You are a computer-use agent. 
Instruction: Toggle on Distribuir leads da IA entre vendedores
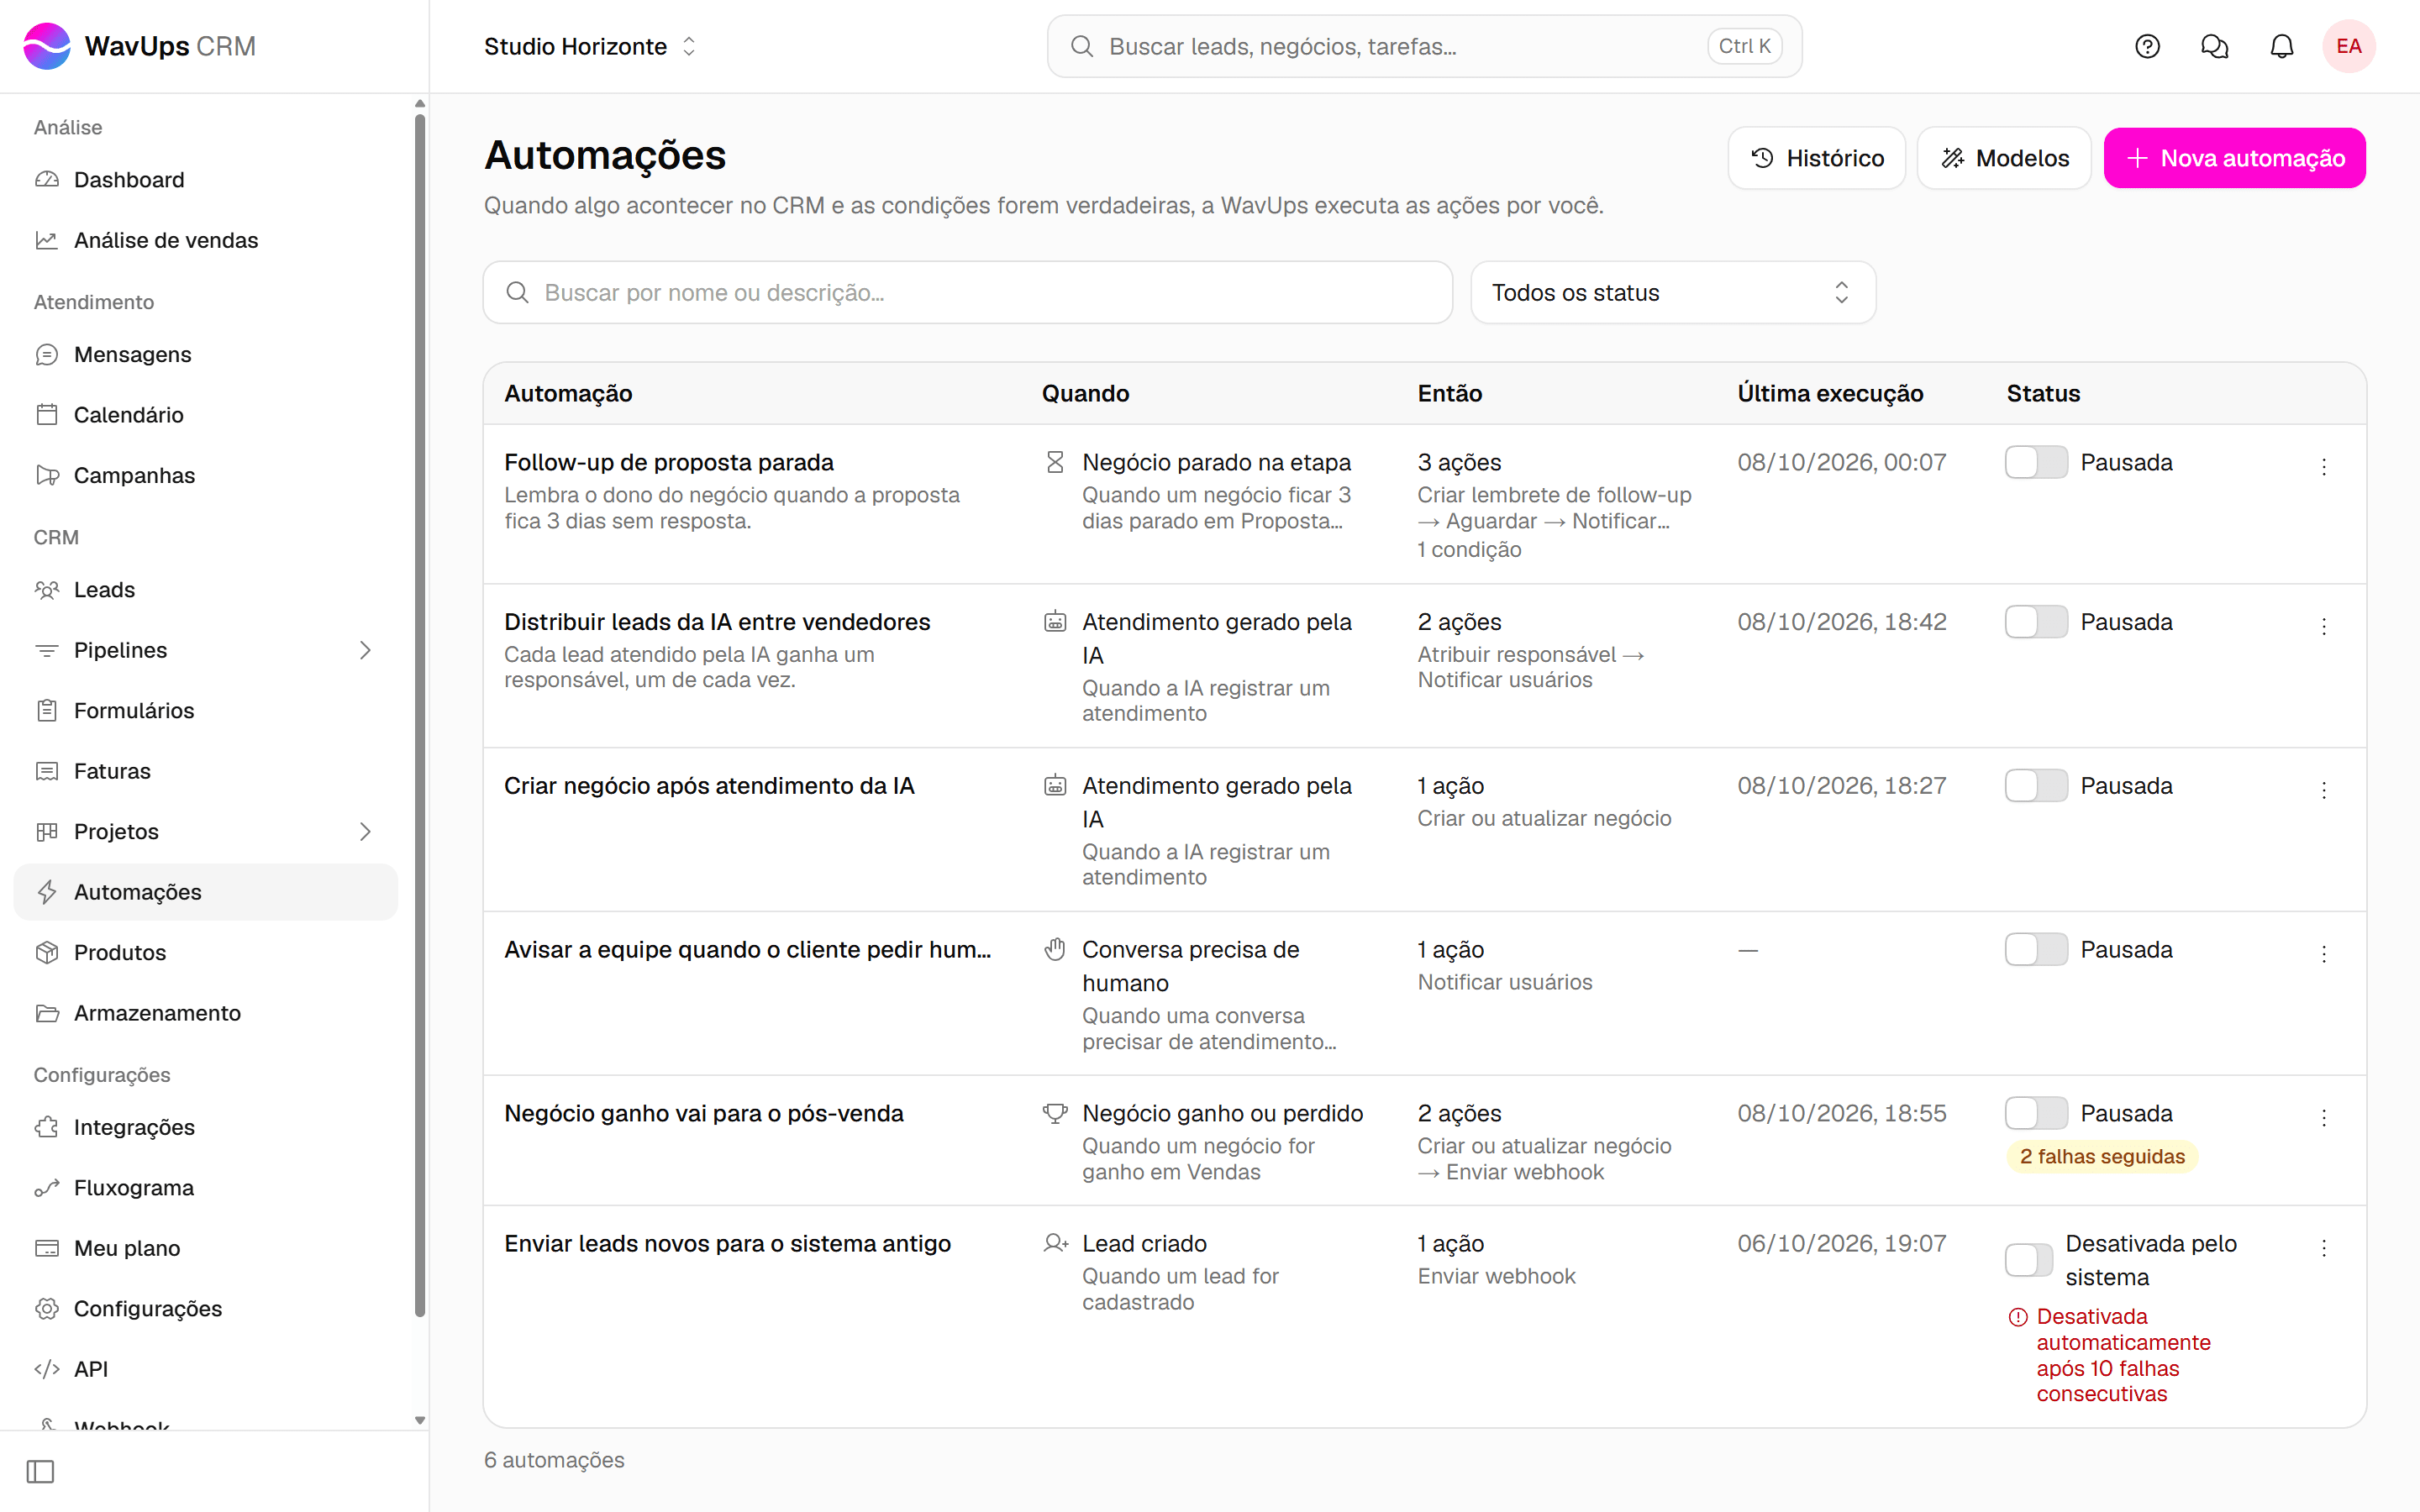coord(2036,622)
